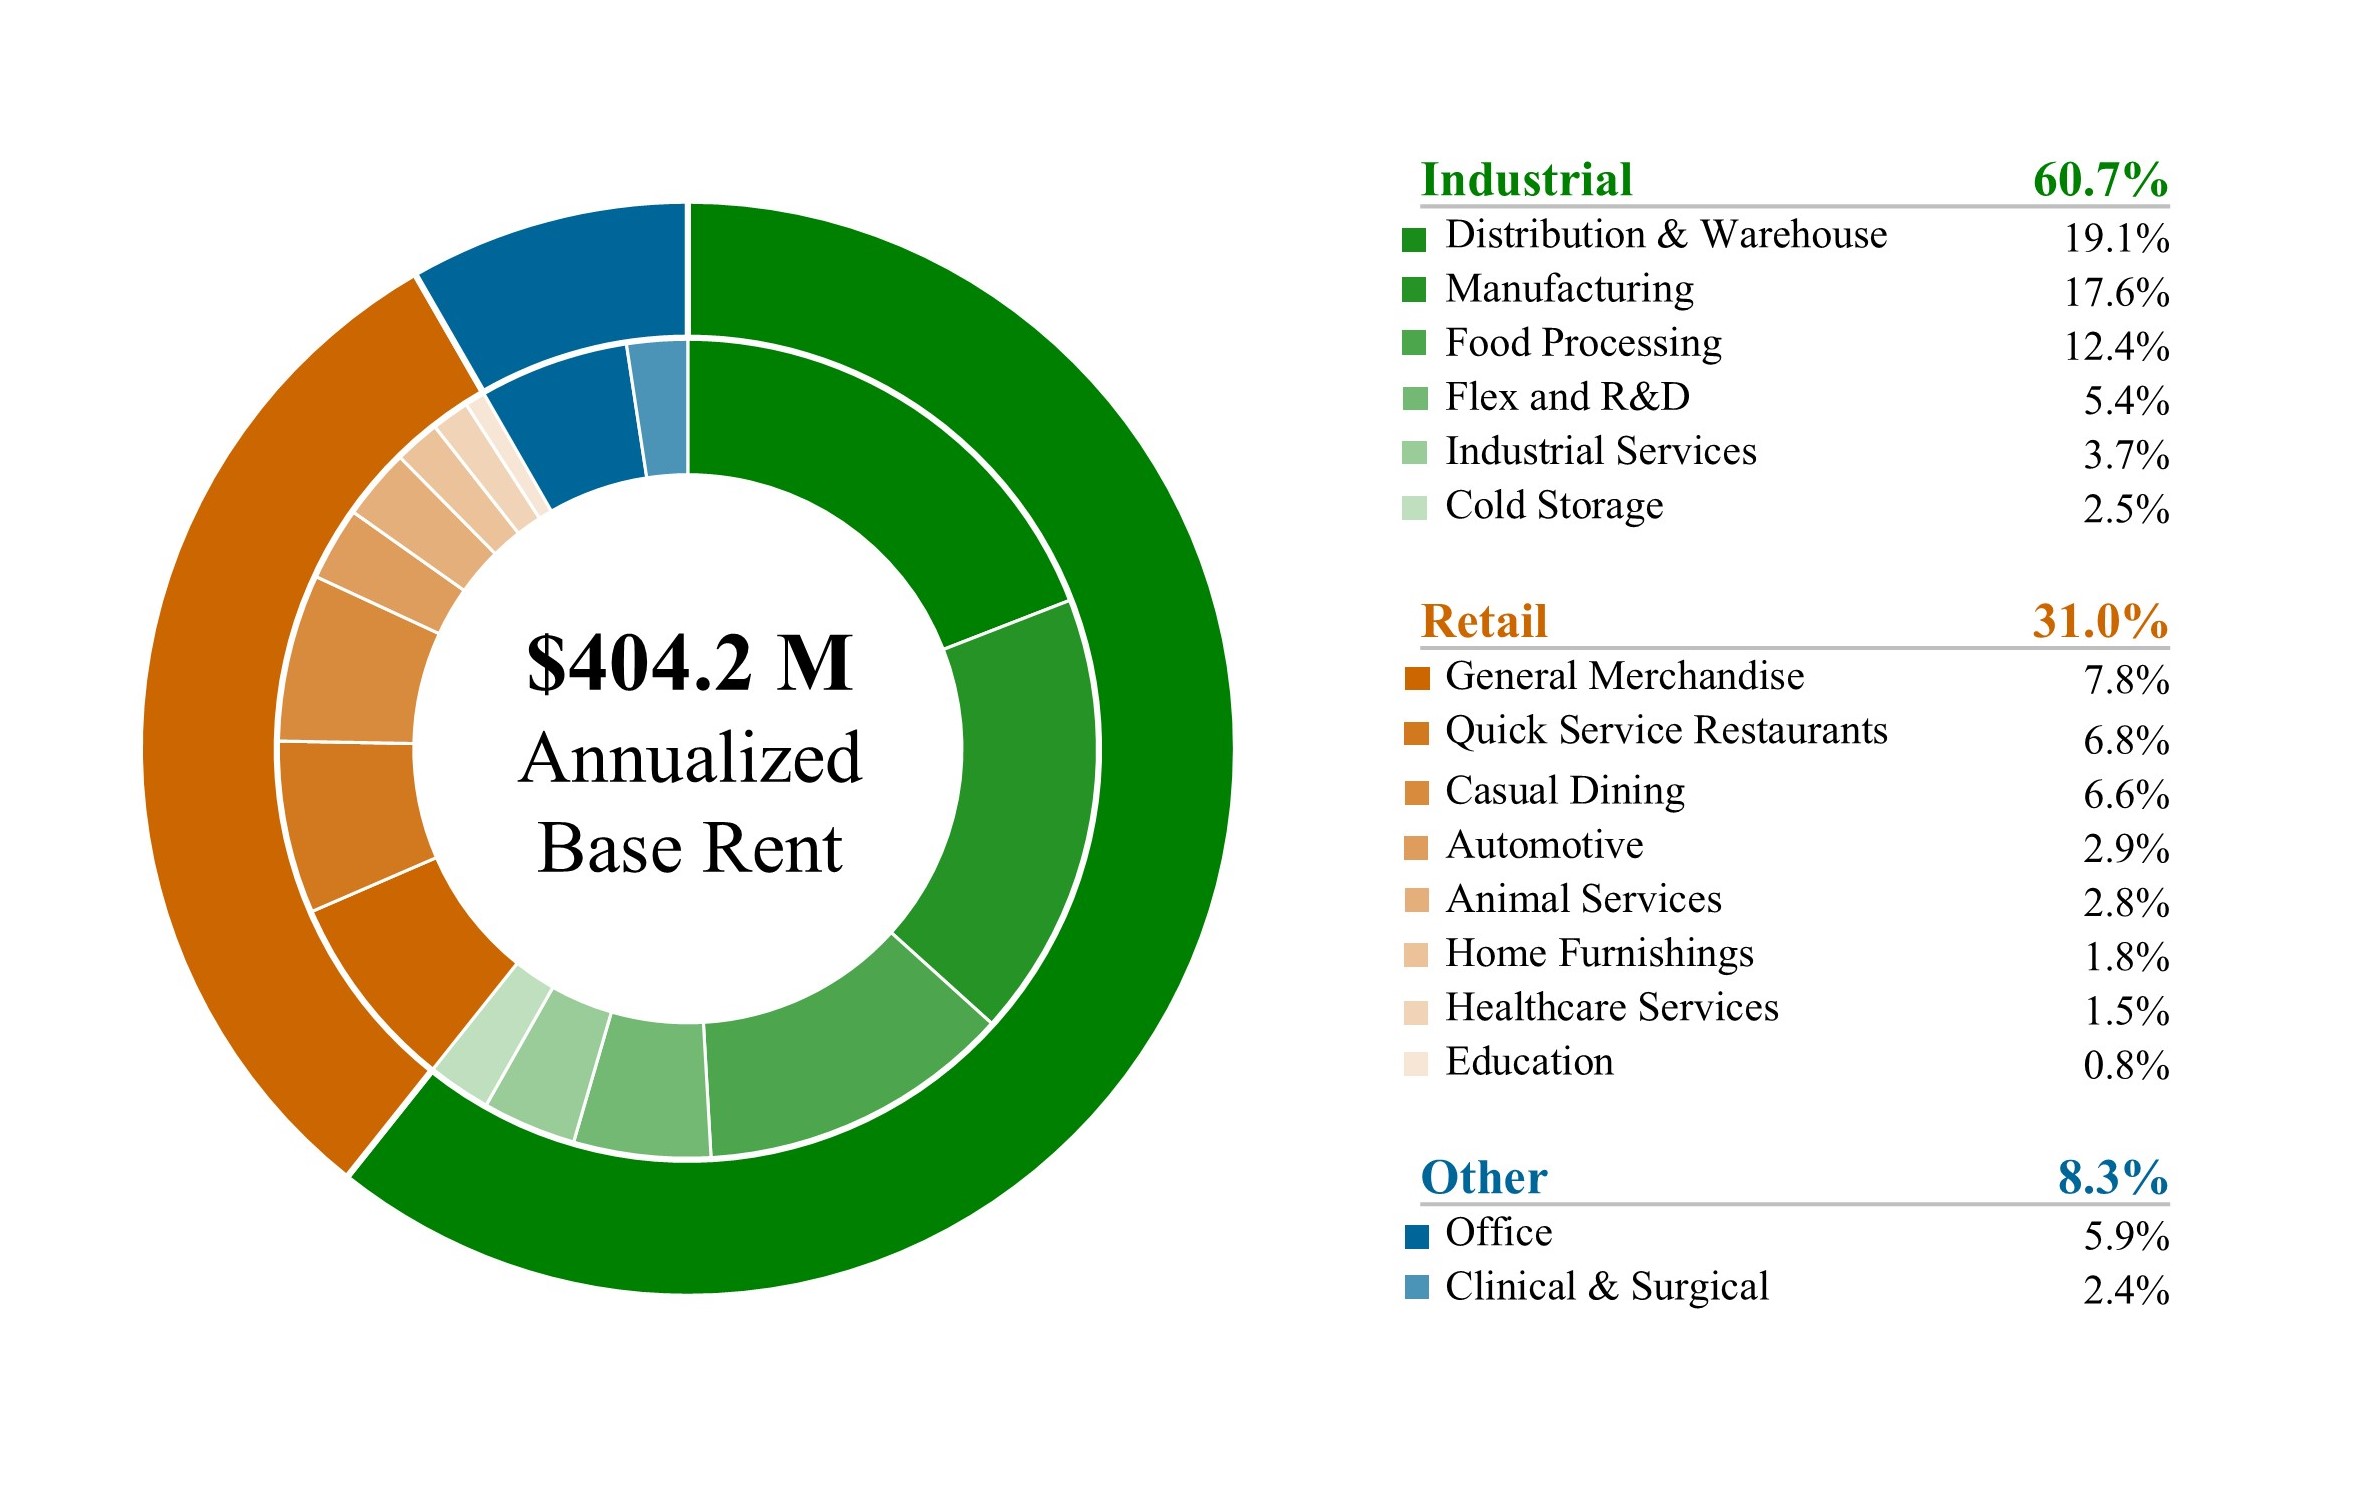2367x1497 pixels.
Task: Select the Casual Dining legend label
Action: (x=1564, y=790)
